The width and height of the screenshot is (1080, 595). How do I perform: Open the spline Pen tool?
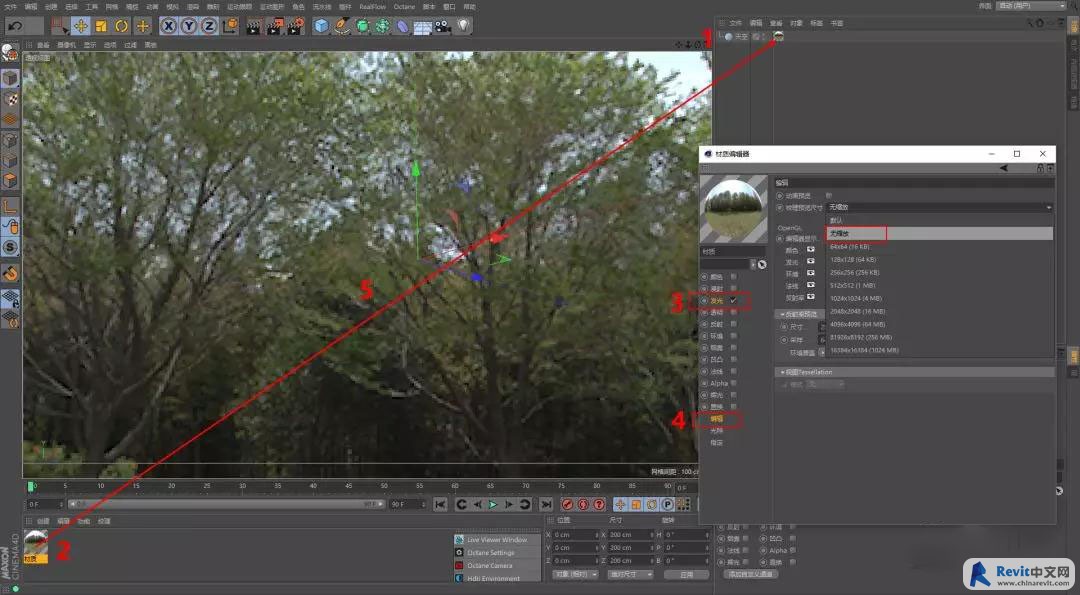point(342,26)
